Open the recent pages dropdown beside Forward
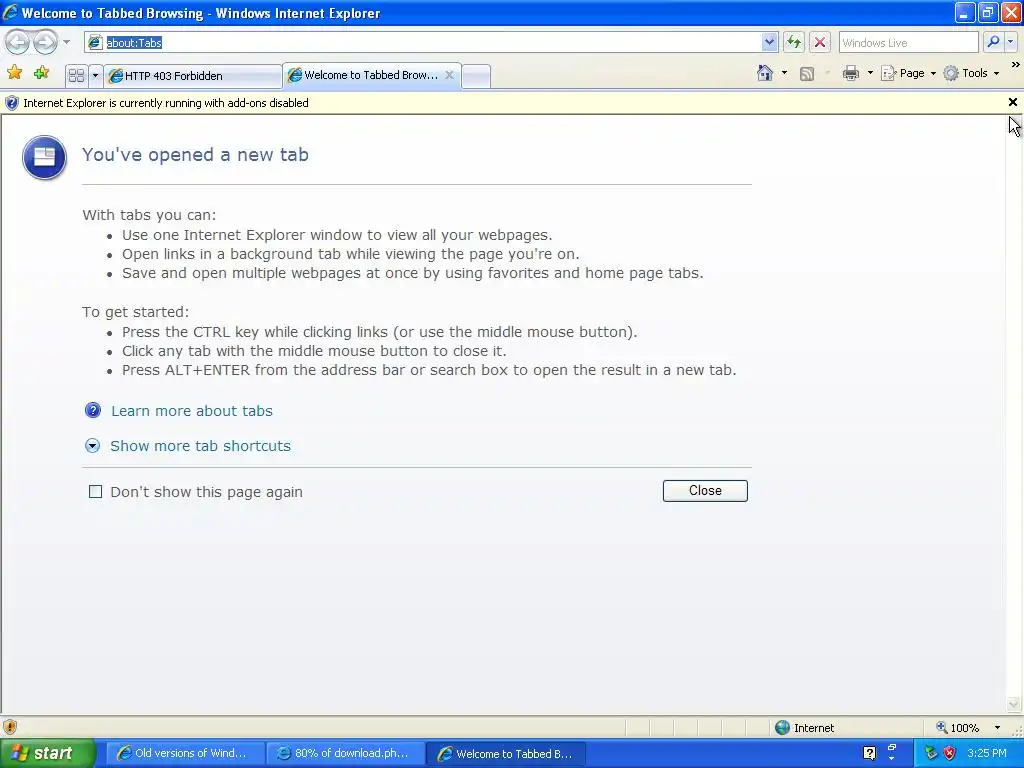The image size is (1024, 768). (67, 42)
